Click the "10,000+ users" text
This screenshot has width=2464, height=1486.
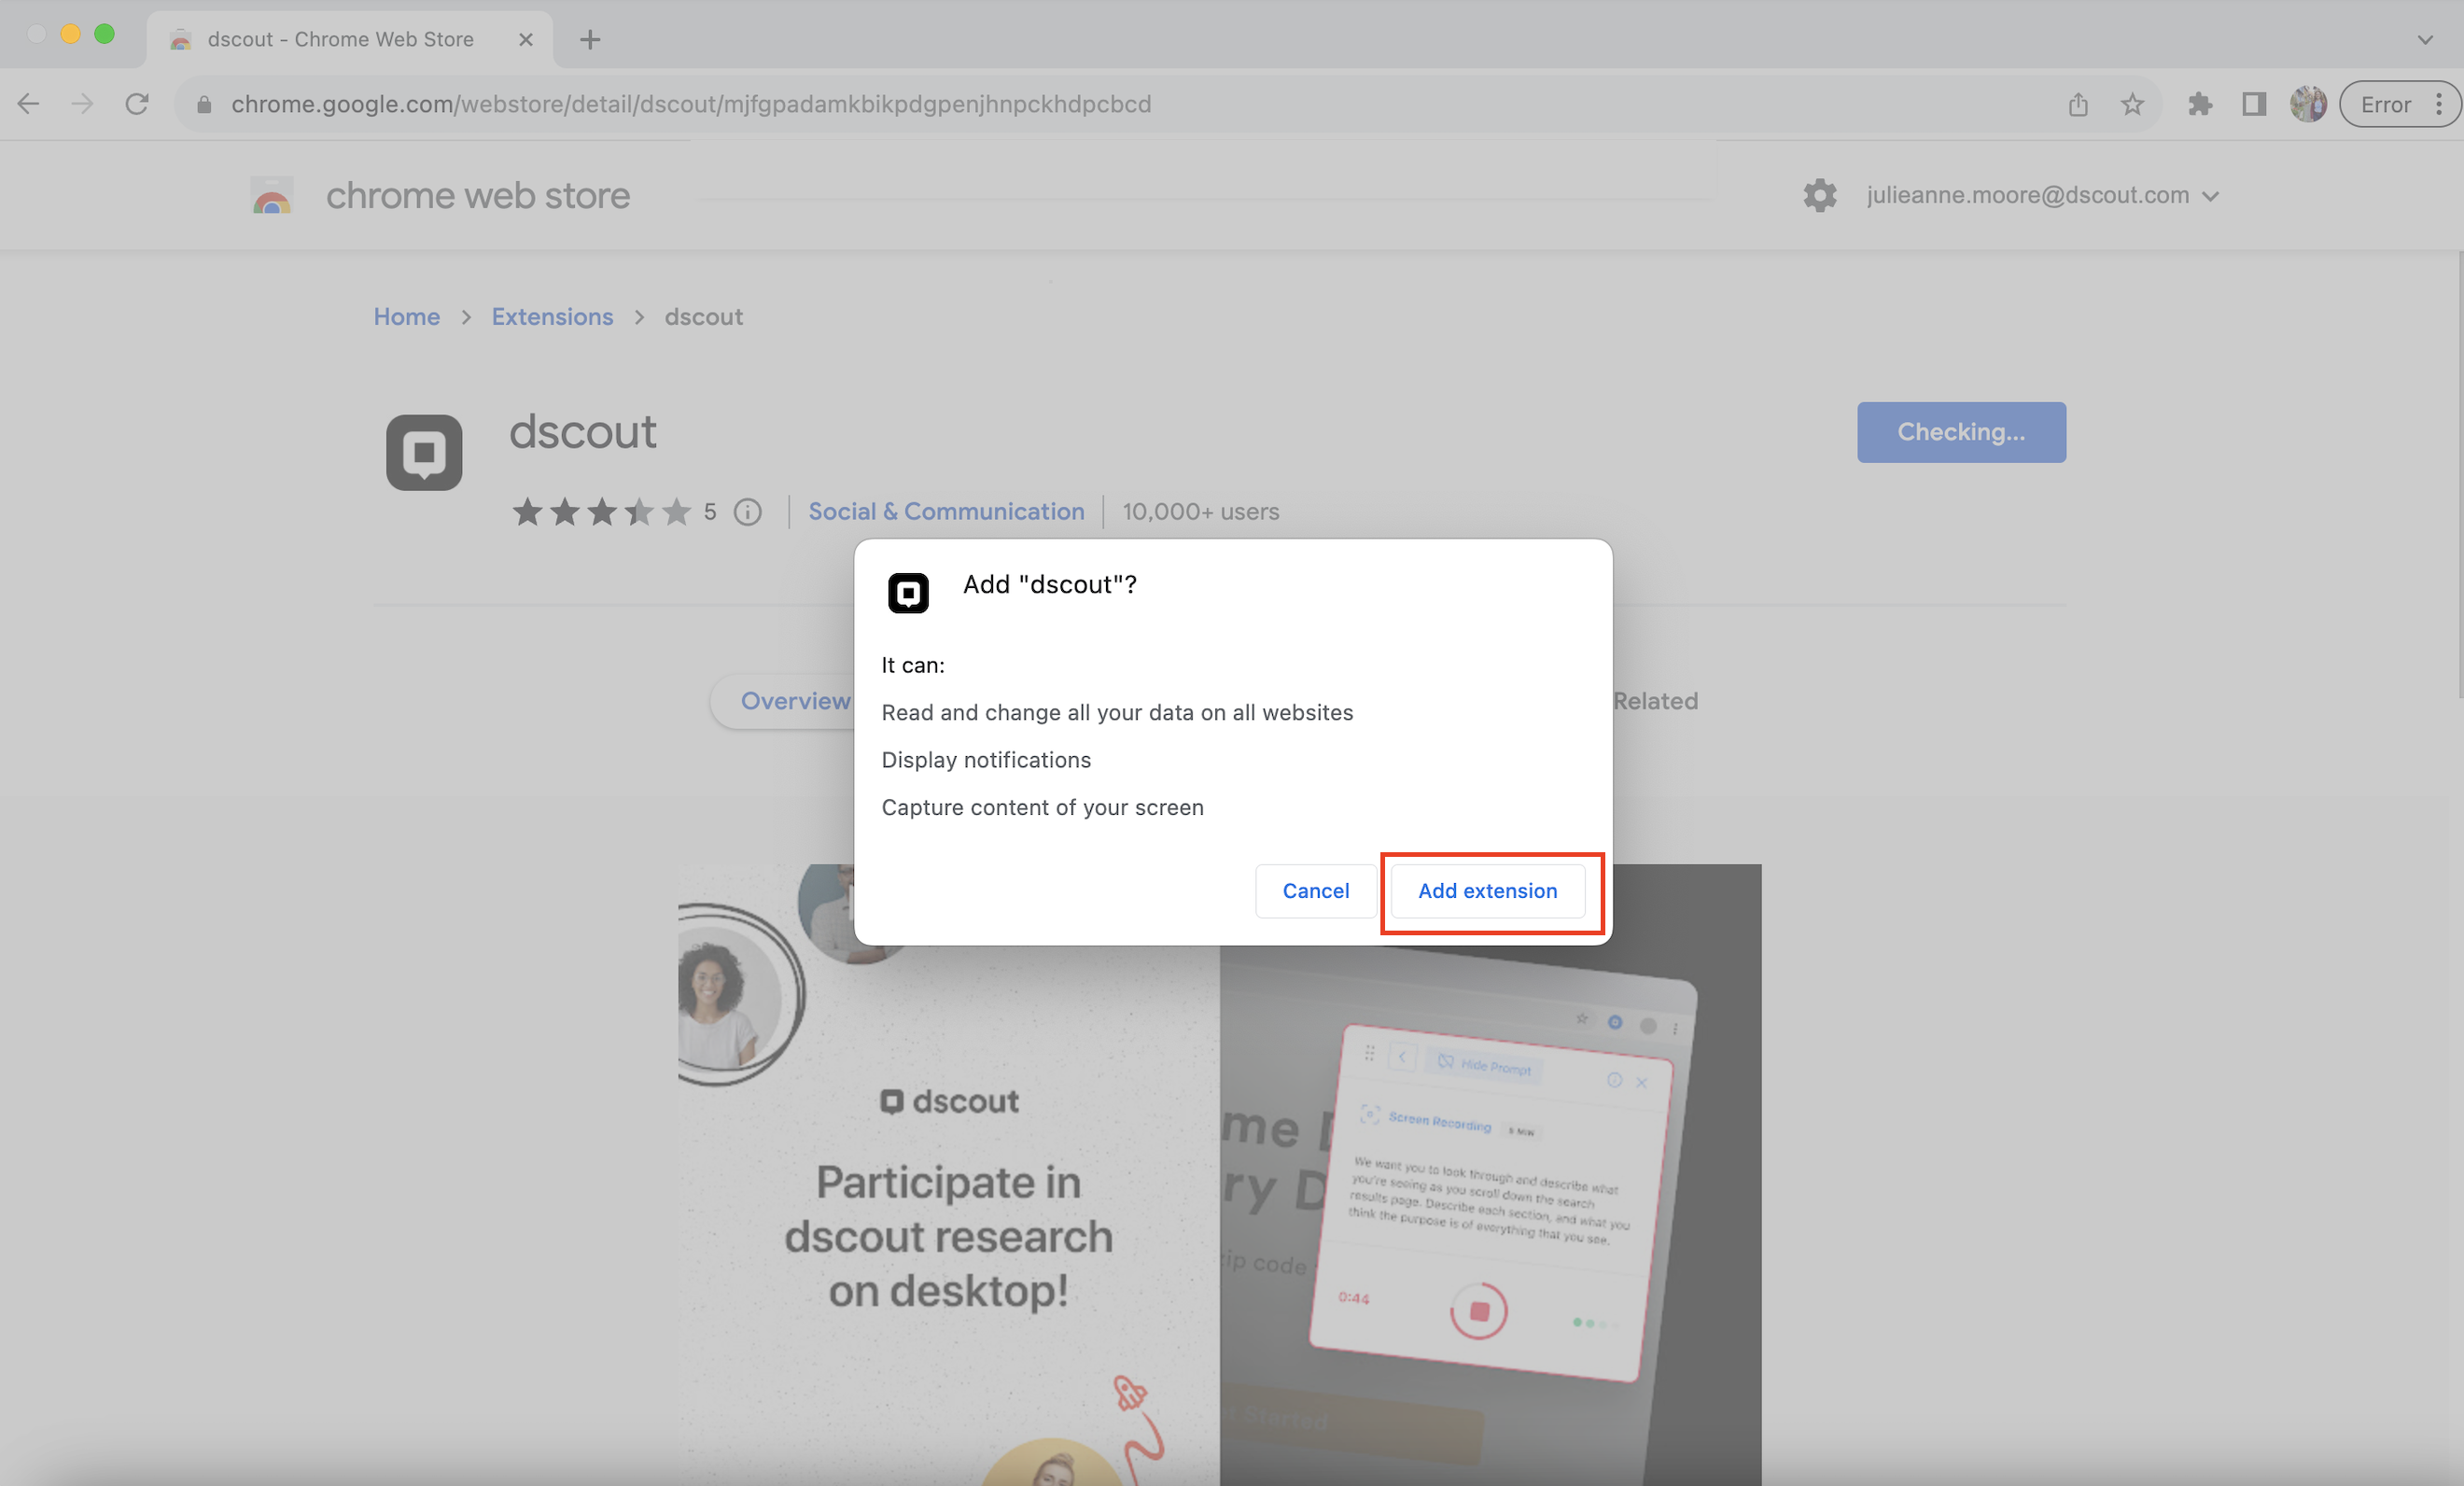point(1200,512)
